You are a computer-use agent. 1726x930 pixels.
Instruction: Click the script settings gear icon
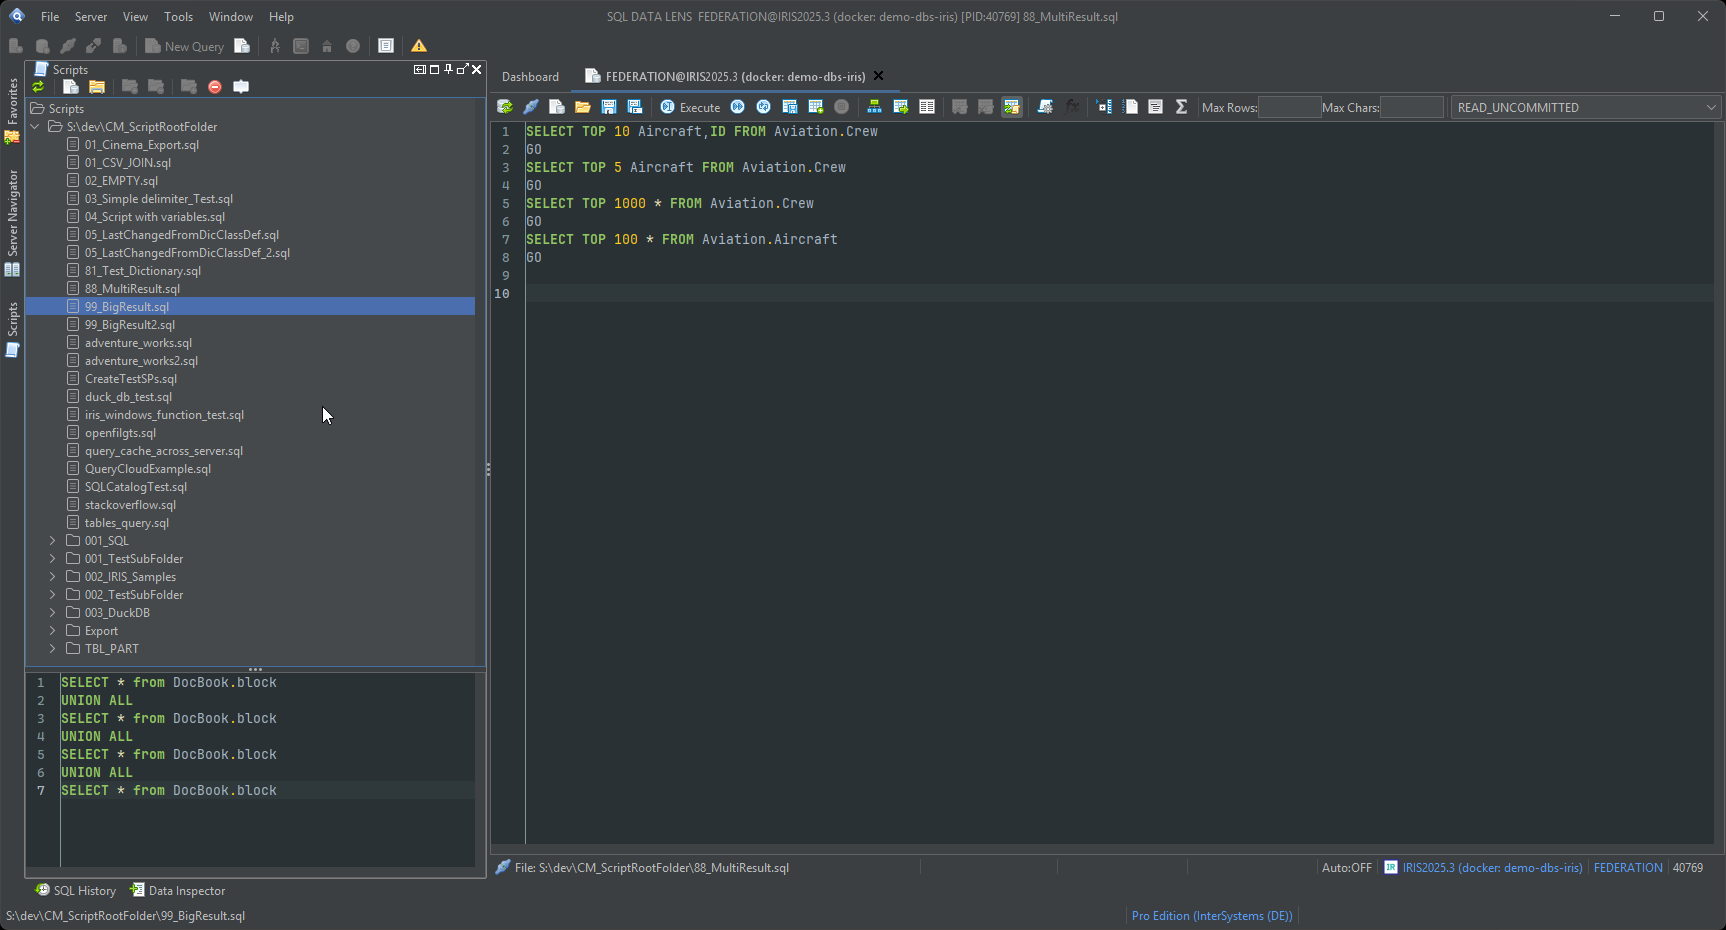pos(1045,107)
